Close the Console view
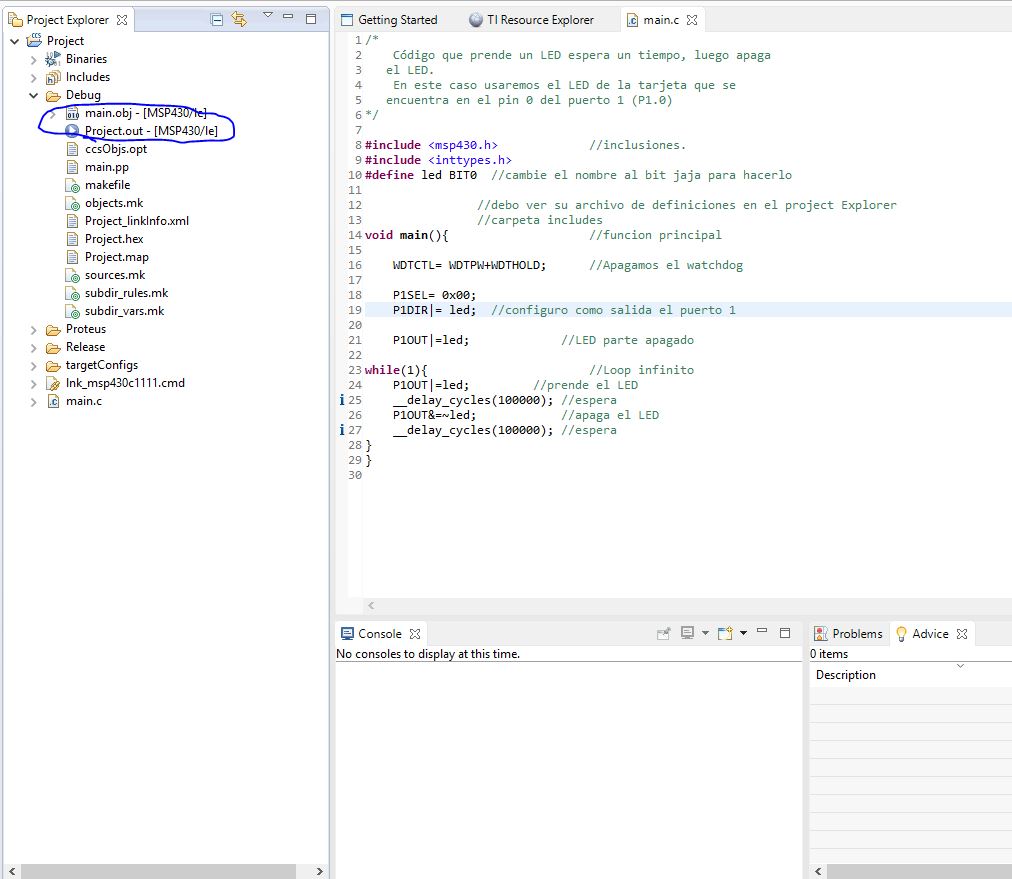Image resolution: width=1012 pixels, height=879 pixels. (x=415, y=634)
